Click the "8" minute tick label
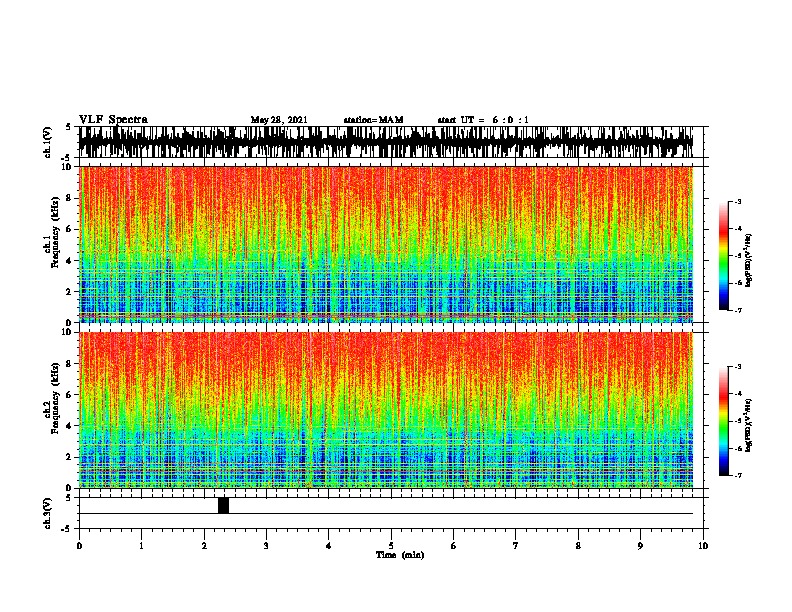Viewport: 792px width, 612px height. tap(578, 546)
